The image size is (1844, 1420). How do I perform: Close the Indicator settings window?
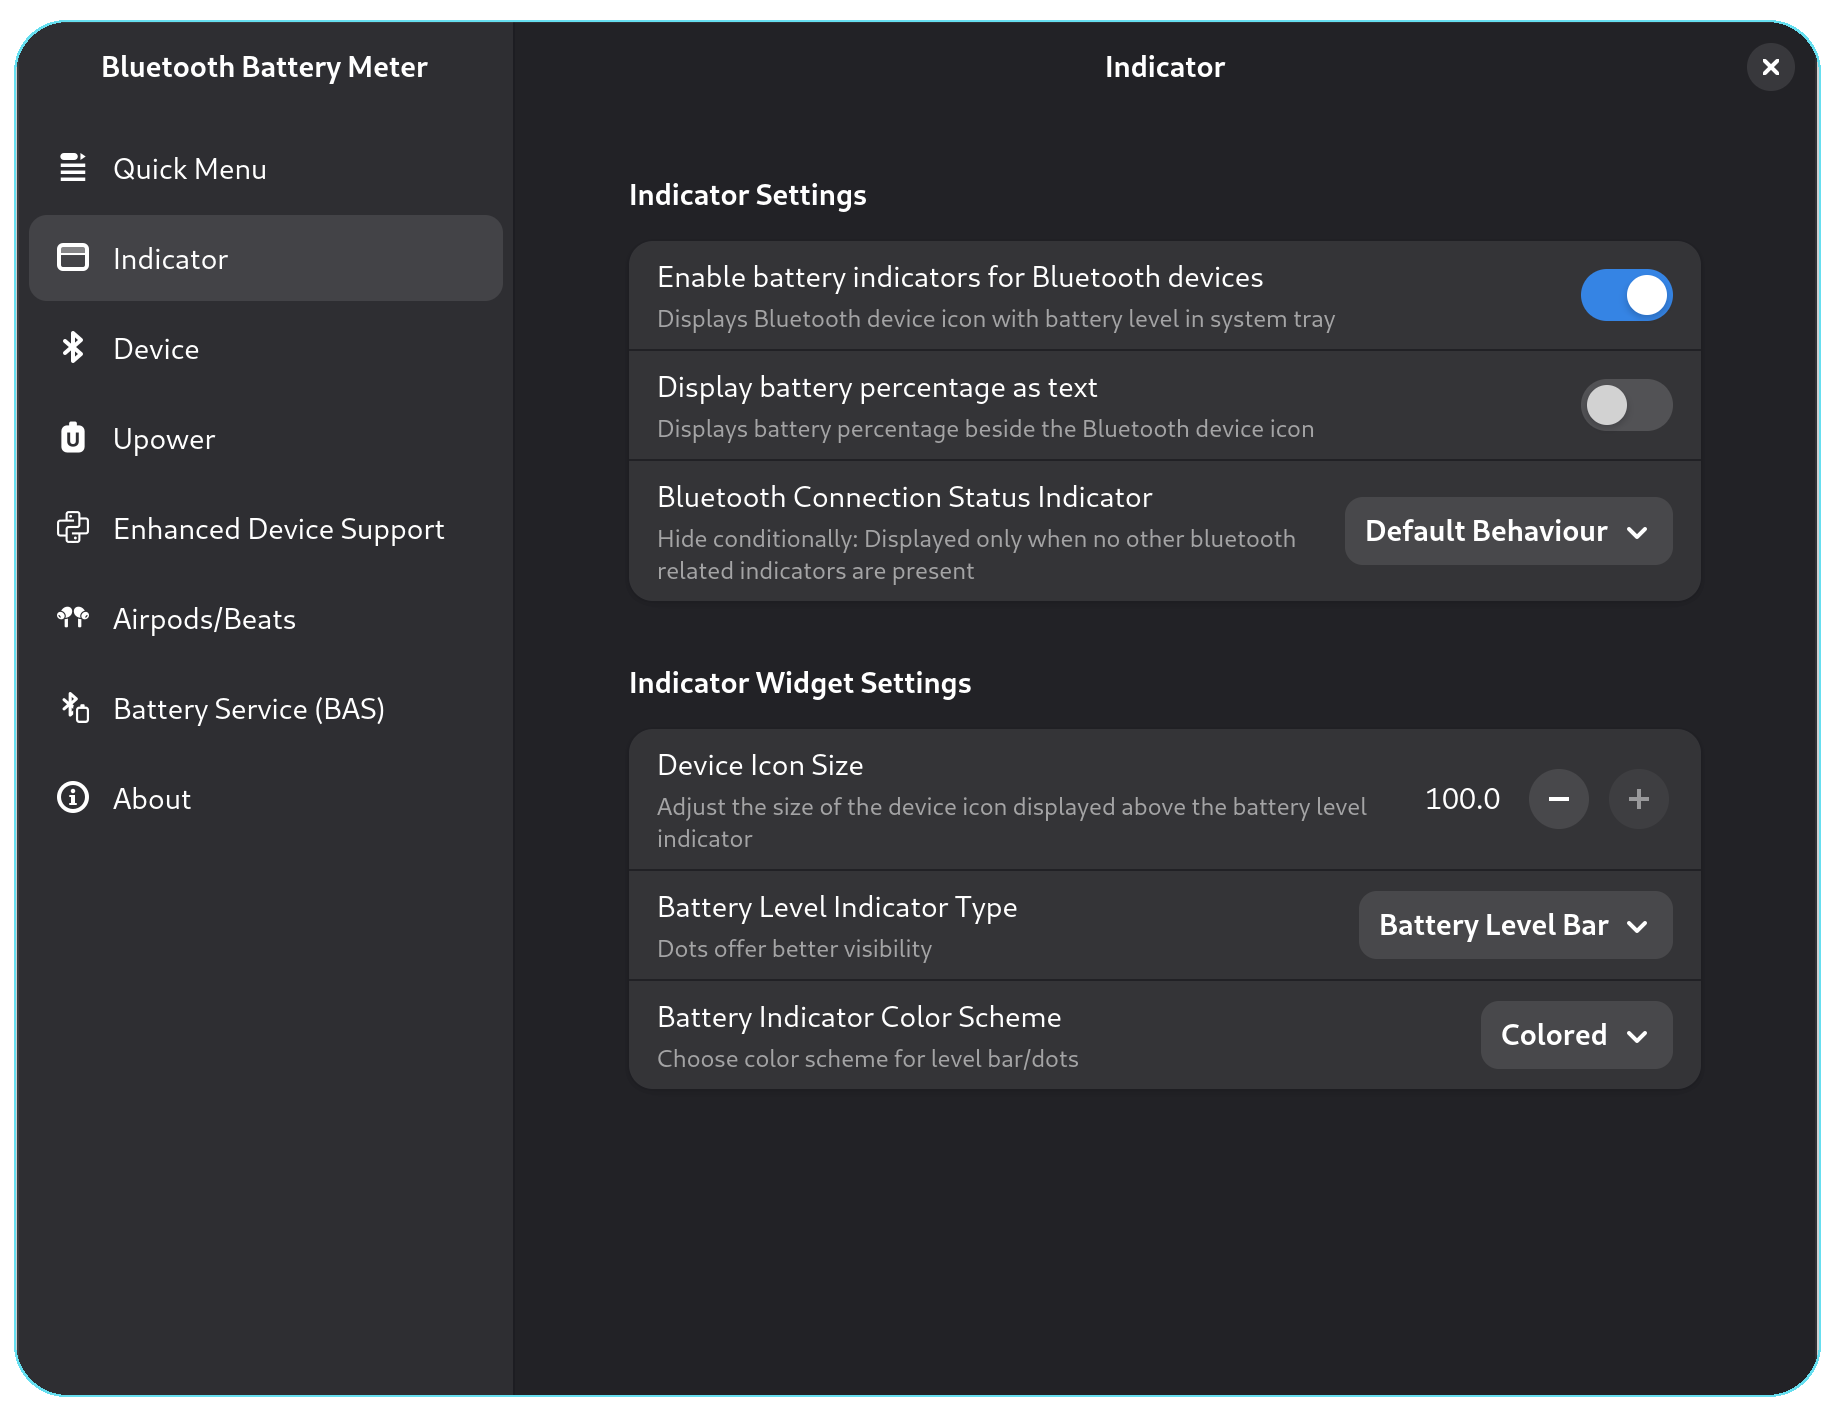pos(1770,67)
